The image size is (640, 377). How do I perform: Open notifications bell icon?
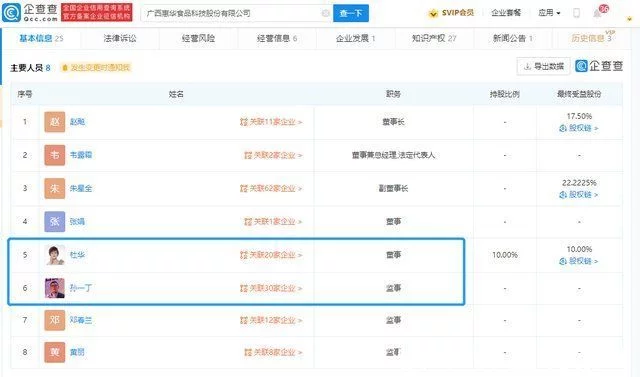598,13
